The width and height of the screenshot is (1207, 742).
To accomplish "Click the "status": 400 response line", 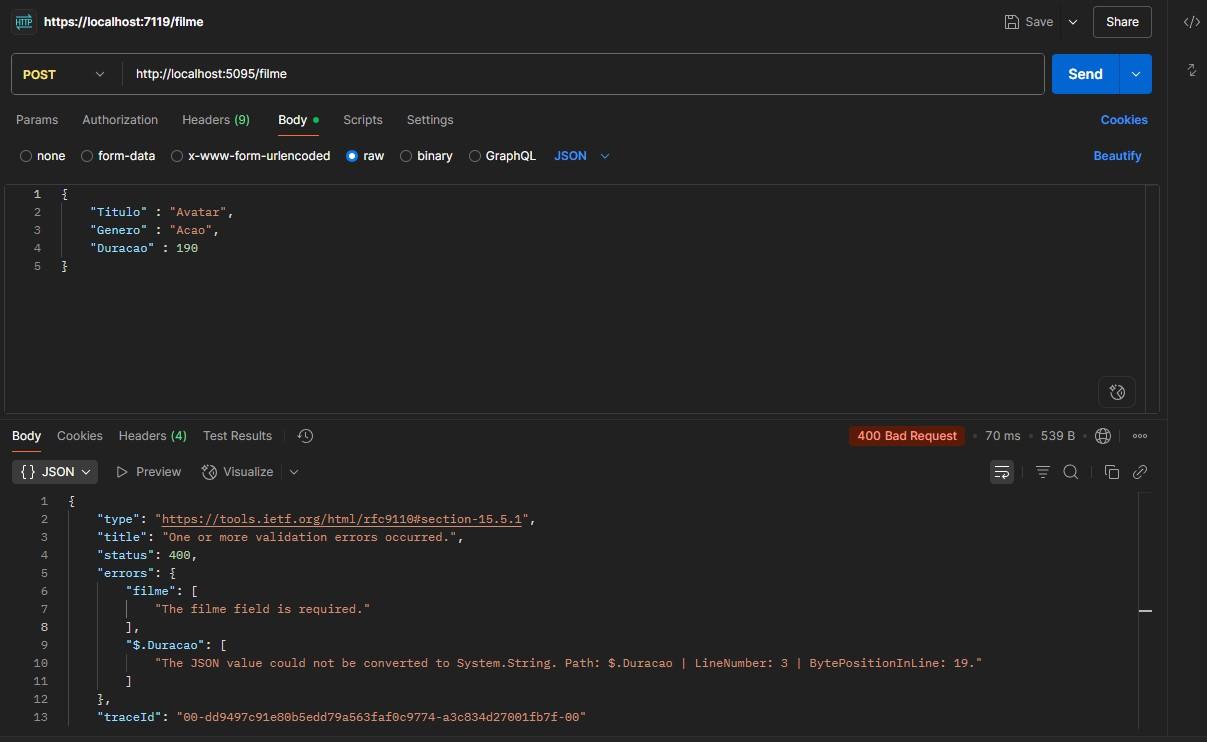I will tap(147, 555).
